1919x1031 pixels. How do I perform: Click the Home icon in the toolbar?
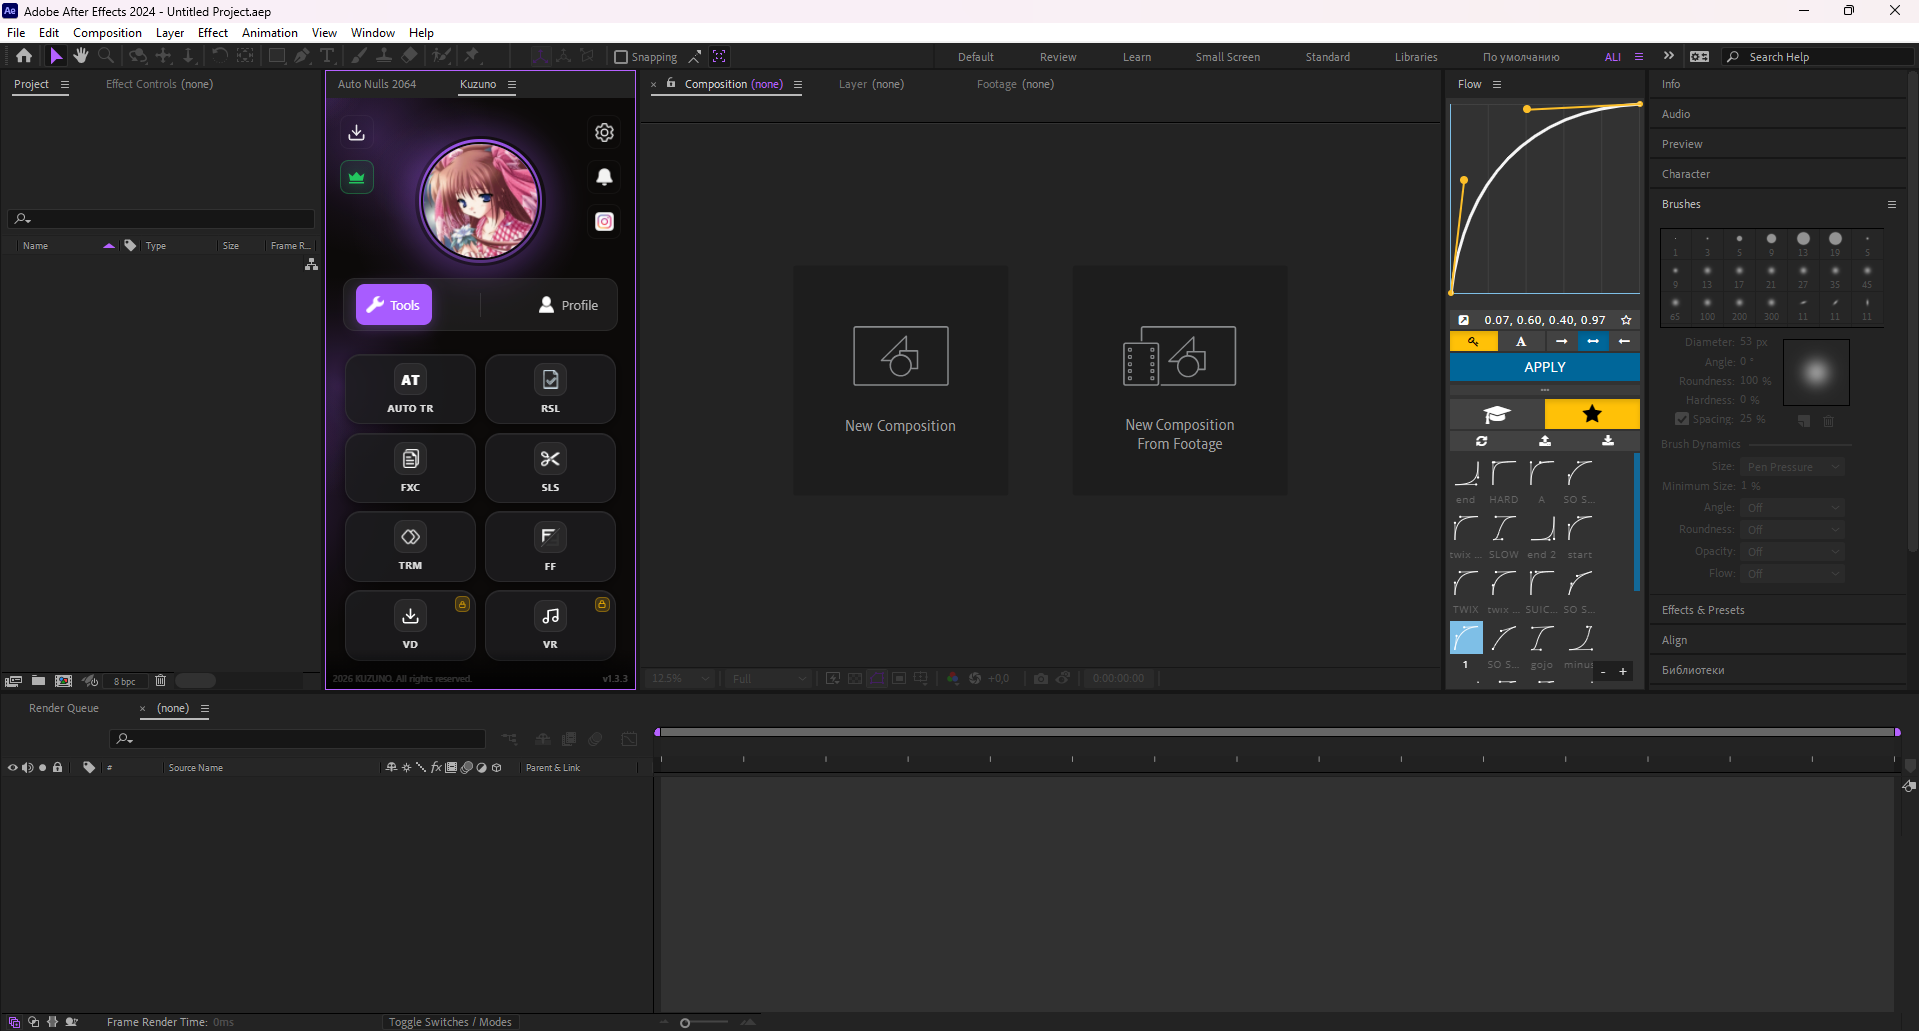click(x=24, y=56)
